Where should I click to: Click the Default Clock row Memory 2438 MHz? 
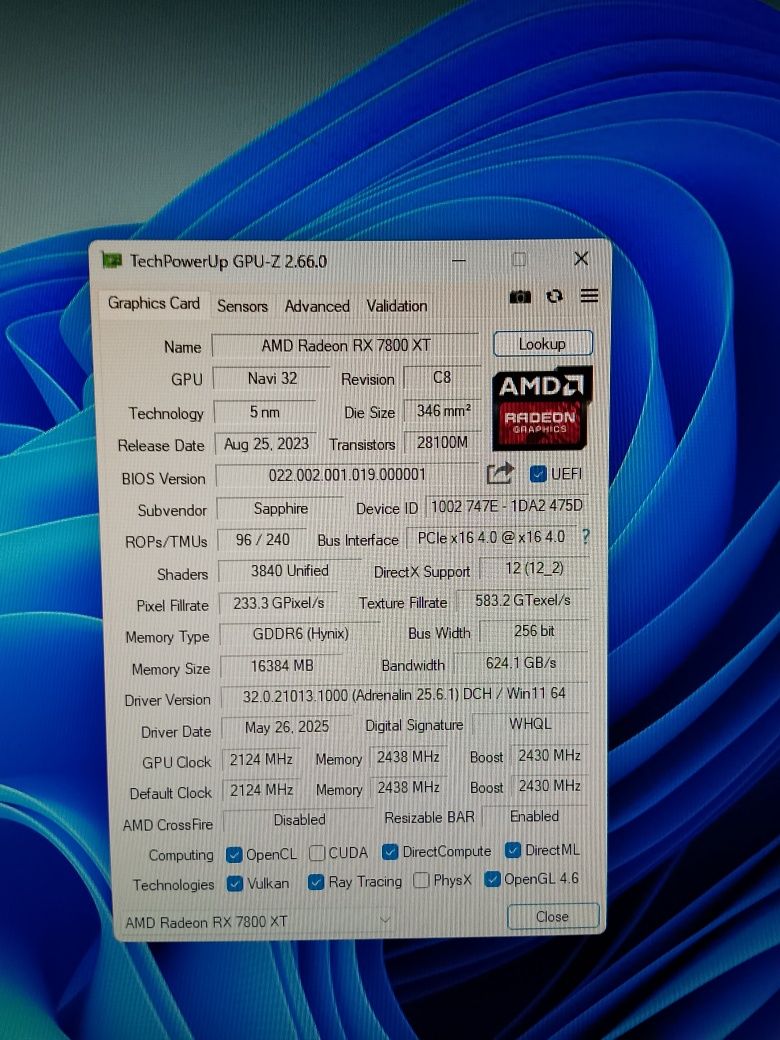(408, 787)
